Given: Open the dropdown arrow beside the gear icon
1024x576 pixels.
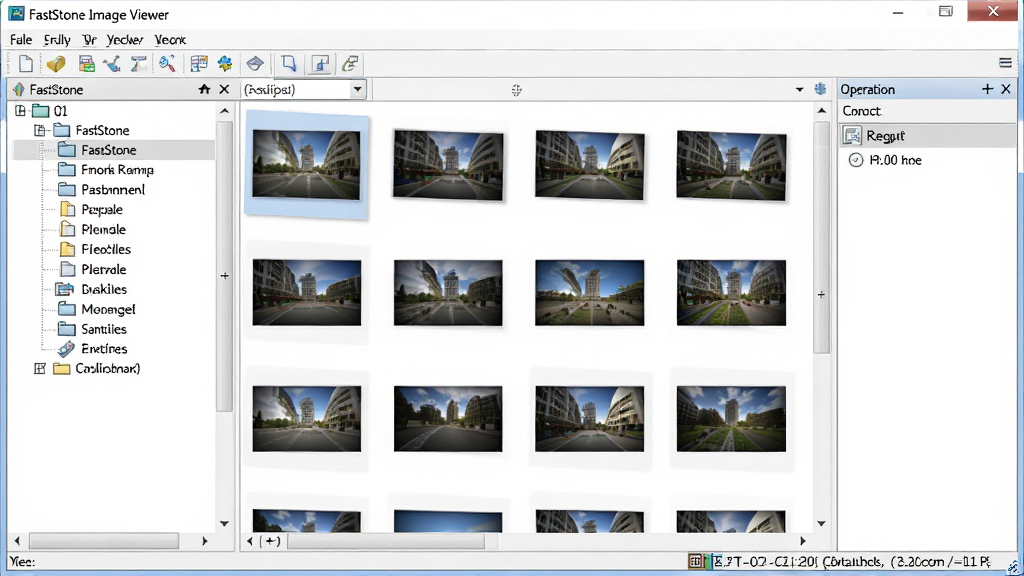Looking at the screenshot, I should [799, 89].
